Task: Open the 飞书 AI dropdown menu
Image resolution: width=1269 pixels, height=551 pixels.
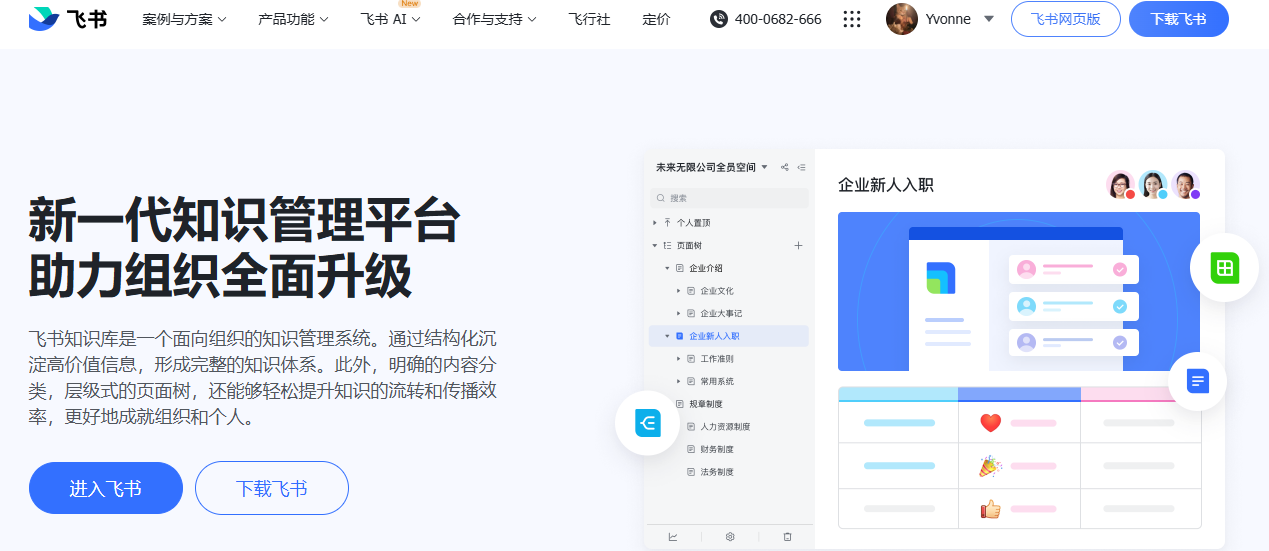Action: point(391,19)
